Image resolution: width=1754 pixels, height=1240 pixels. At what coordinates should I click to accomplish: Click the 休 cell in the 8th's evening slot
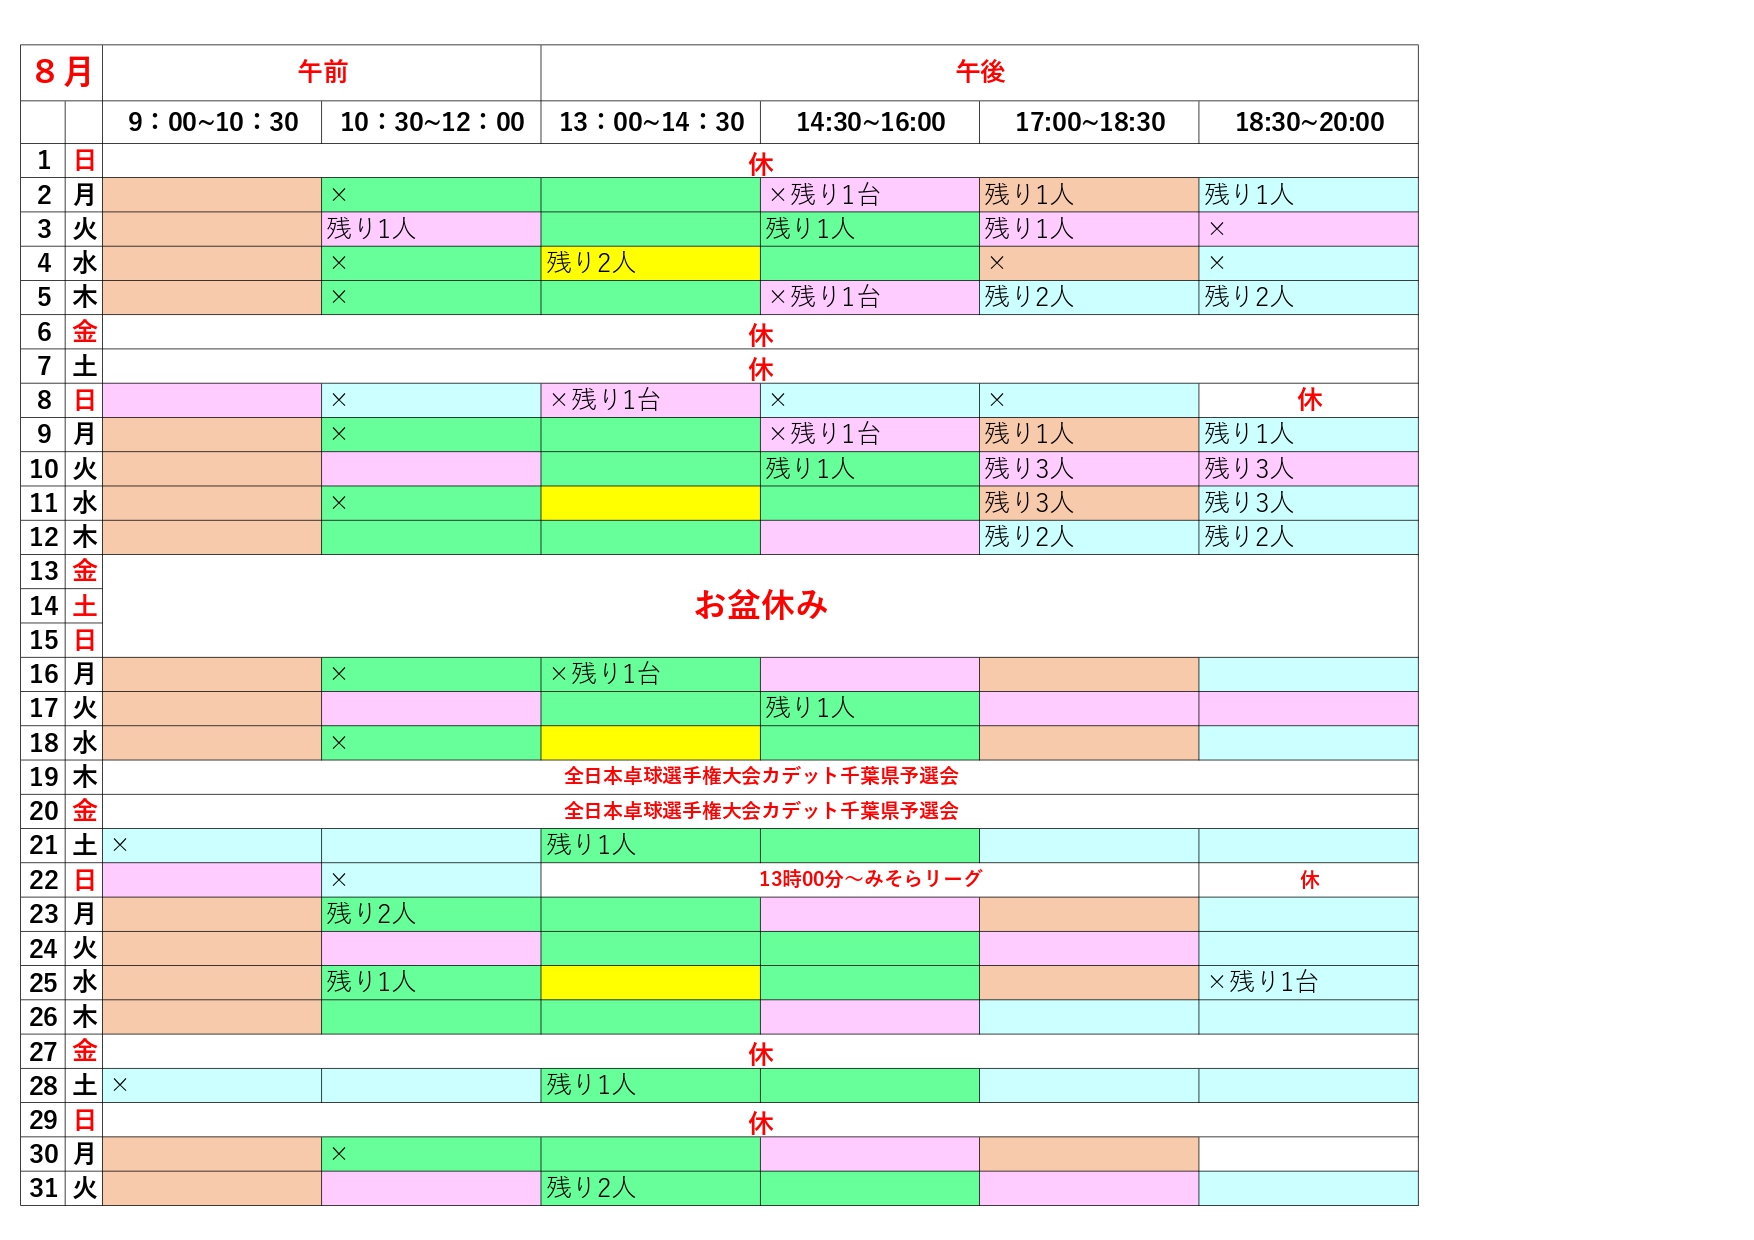coord(1308,400)
